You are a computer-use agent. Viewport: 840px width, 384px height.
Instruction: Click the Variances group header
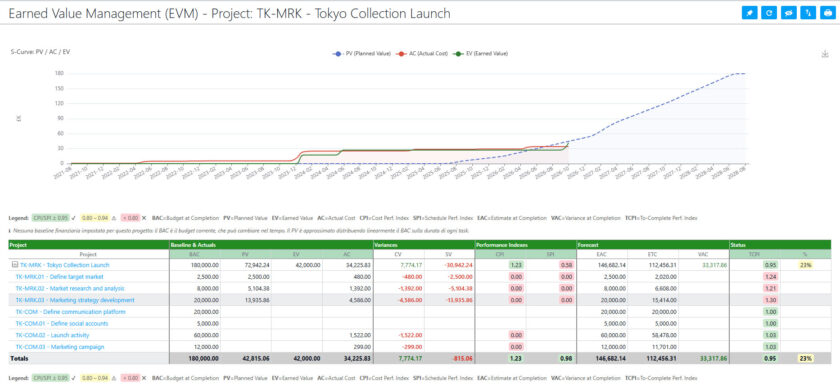[424, 245]
